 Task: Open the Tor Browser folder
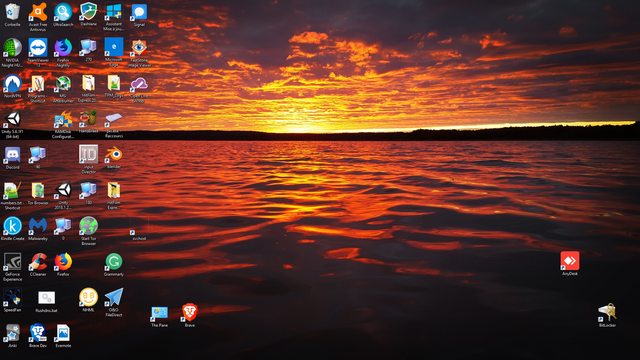pos(38,191)
